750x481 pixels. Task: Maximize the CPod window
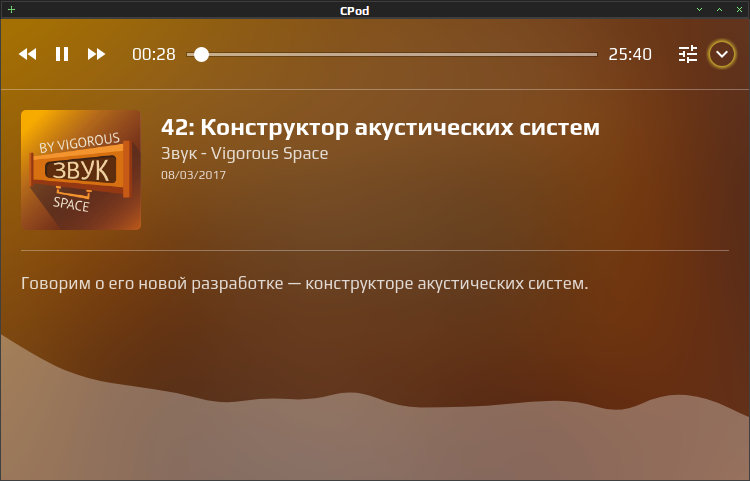point(719,10)
